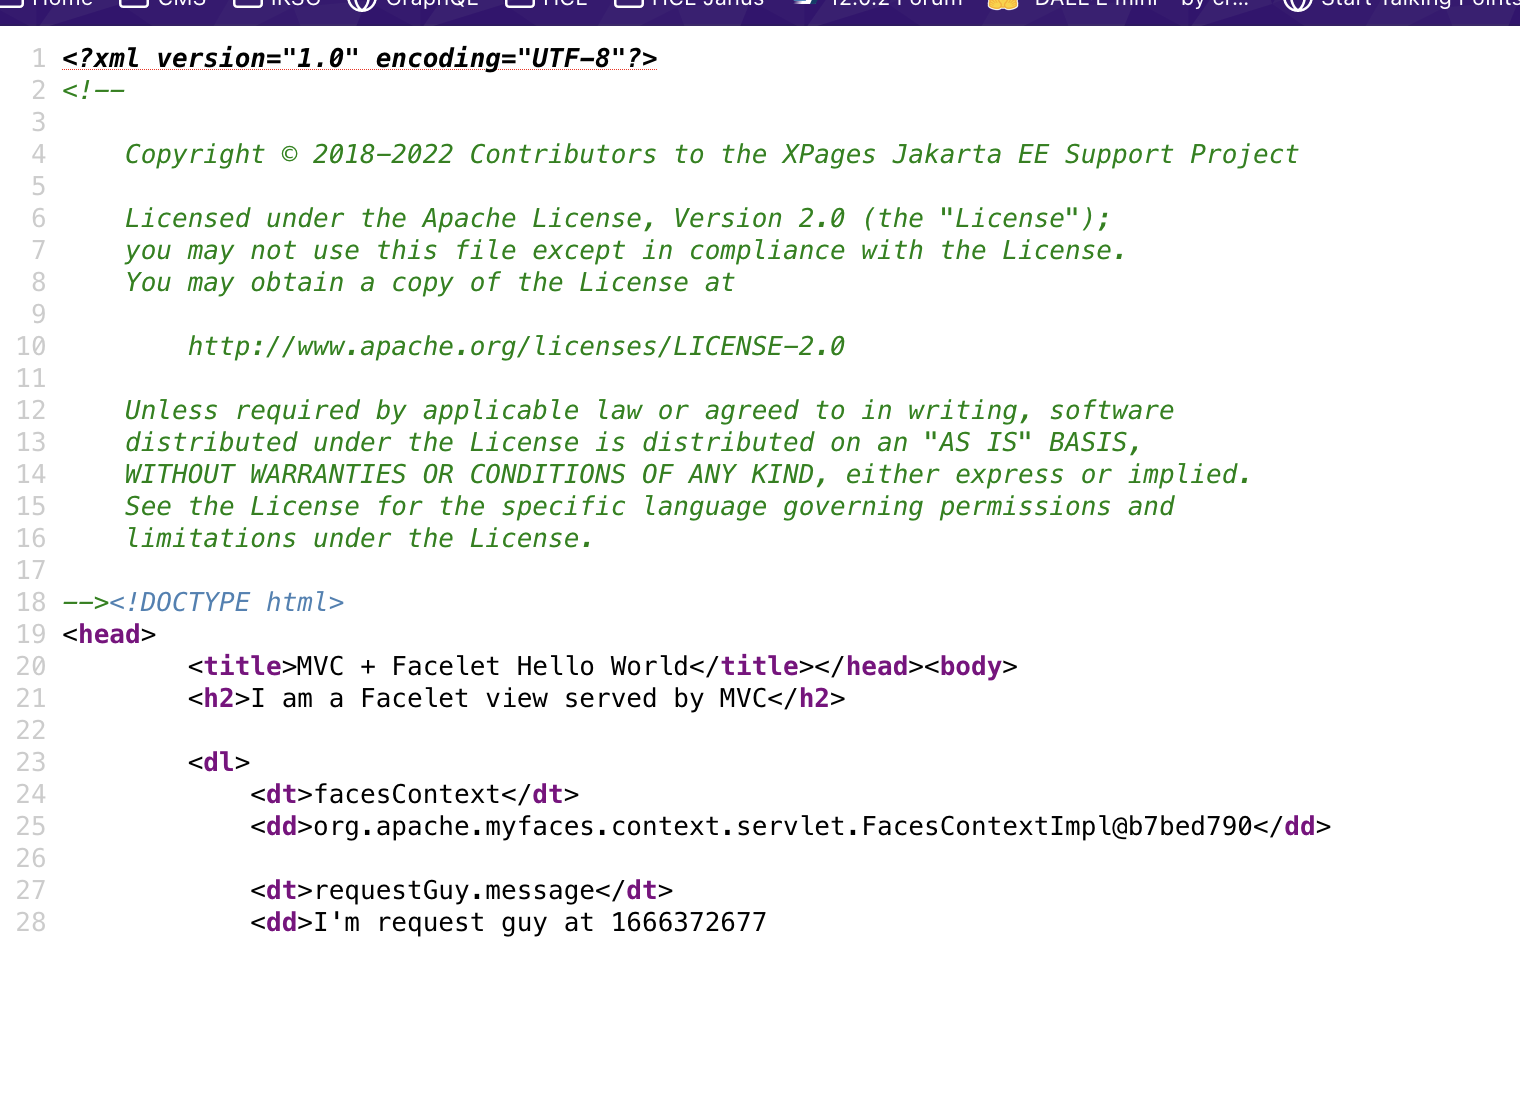This screenshot has width=1520, height=1106.
Task: Click the folder icon beside the iKSG bookmark
Action: click(247, 4)
